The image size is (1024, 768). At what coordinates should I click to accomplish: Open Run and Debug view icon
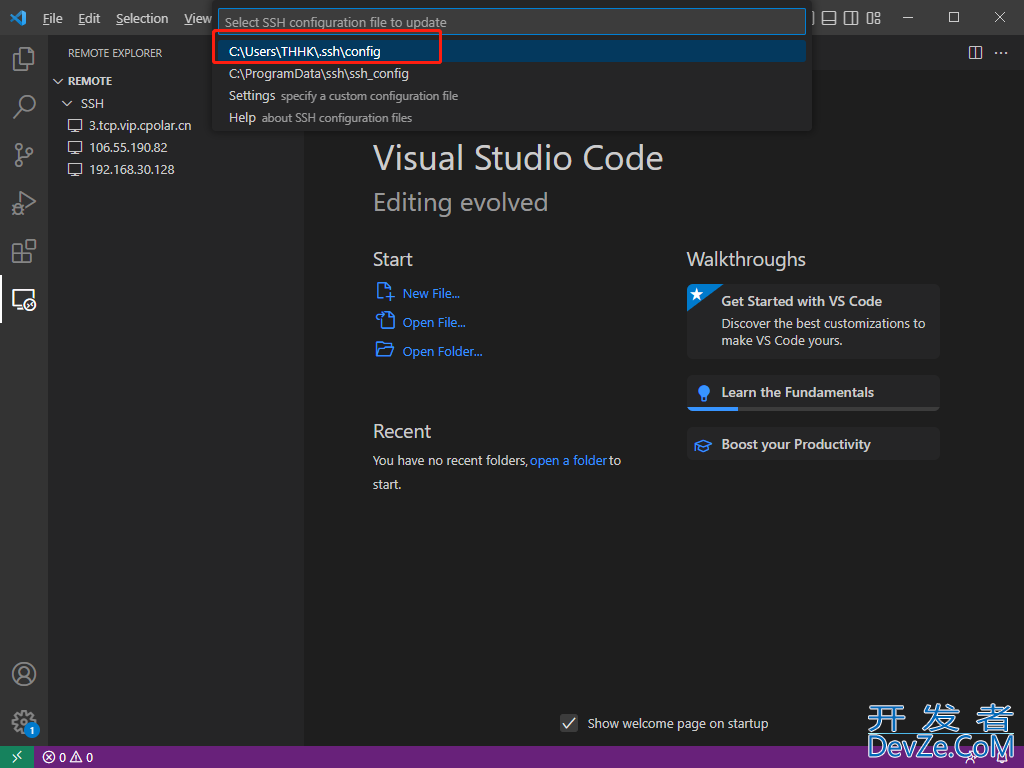click(x=24, y=203)
